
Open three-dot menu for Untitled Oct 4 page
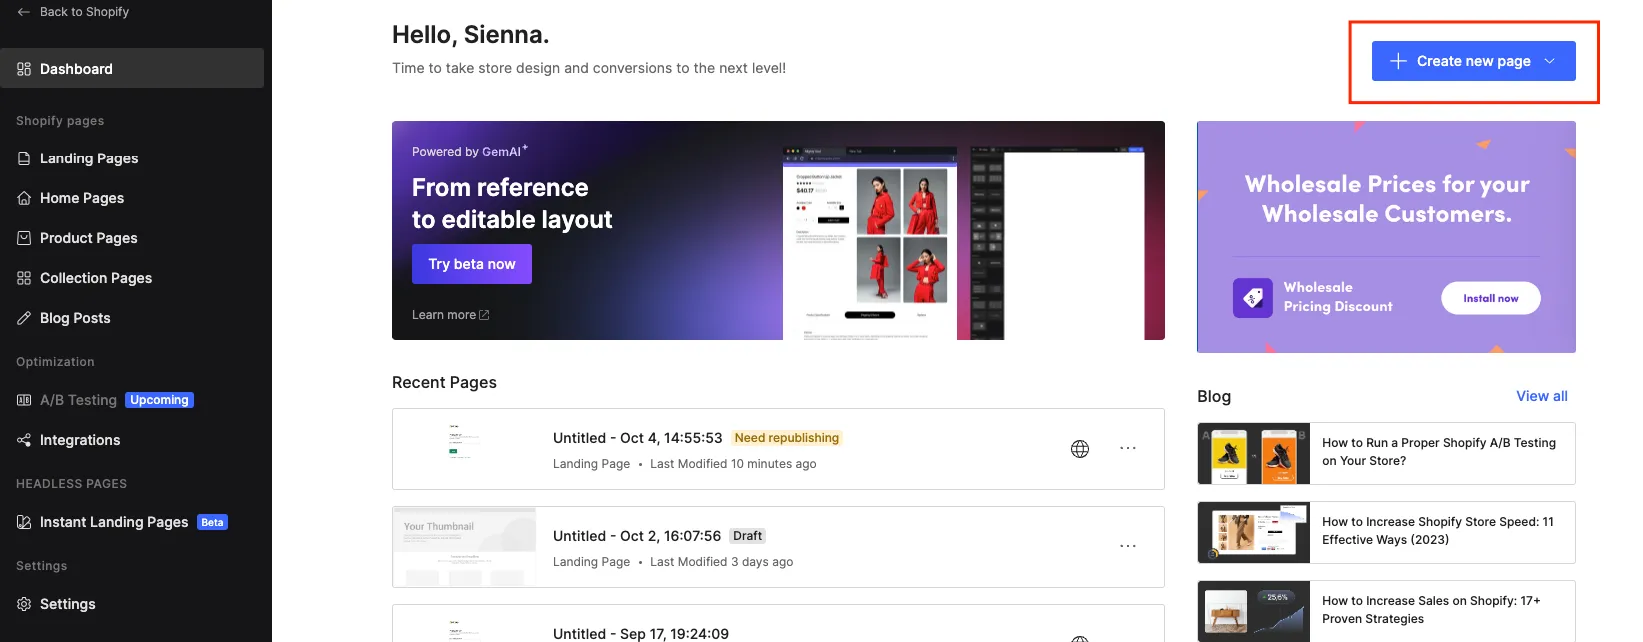tap(1128, 448)
